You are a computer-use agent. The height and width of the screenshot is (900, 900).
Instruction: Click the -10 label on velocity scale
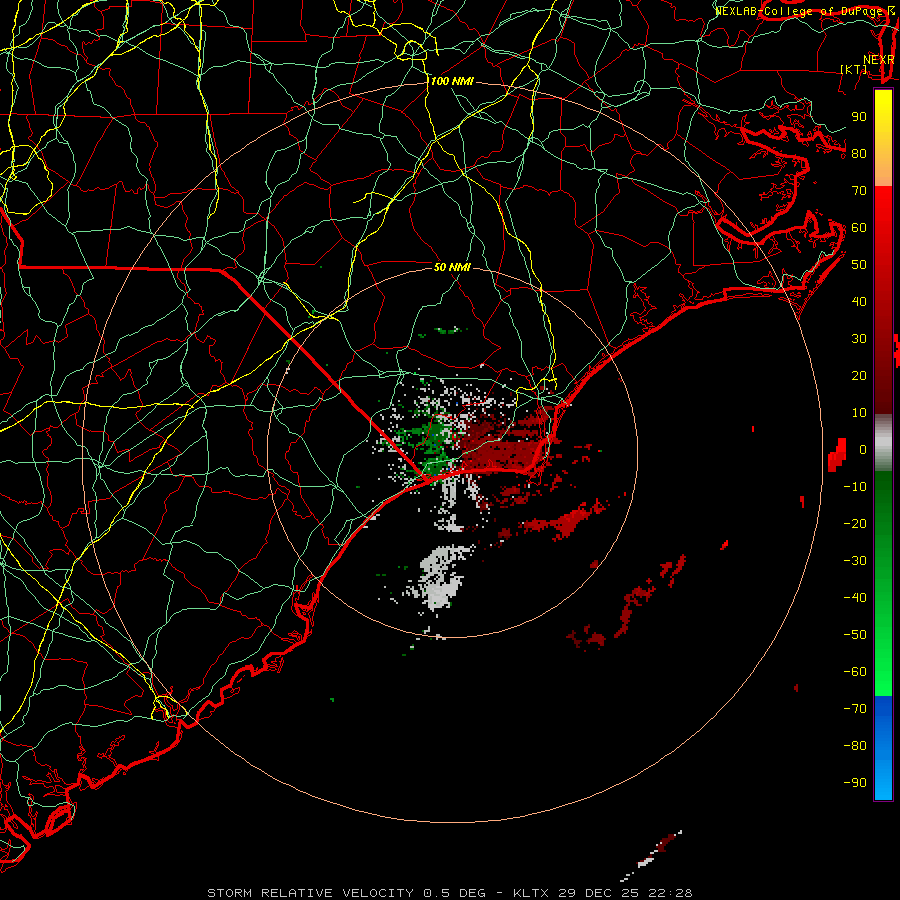[855, 487]
